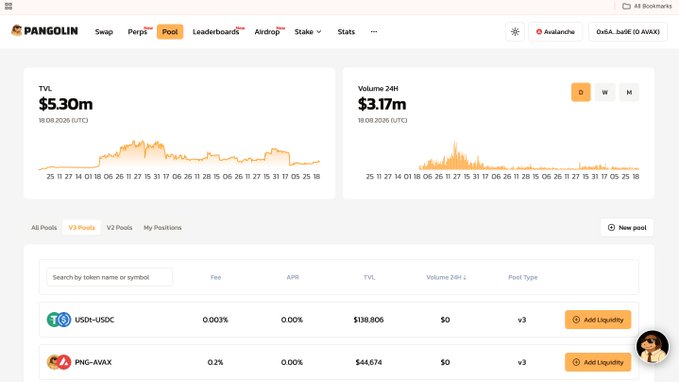The height and width of the screenshot is (382, 679).
Task: Switch to the V3 Pools tab
Action: [x=81, y=227]
